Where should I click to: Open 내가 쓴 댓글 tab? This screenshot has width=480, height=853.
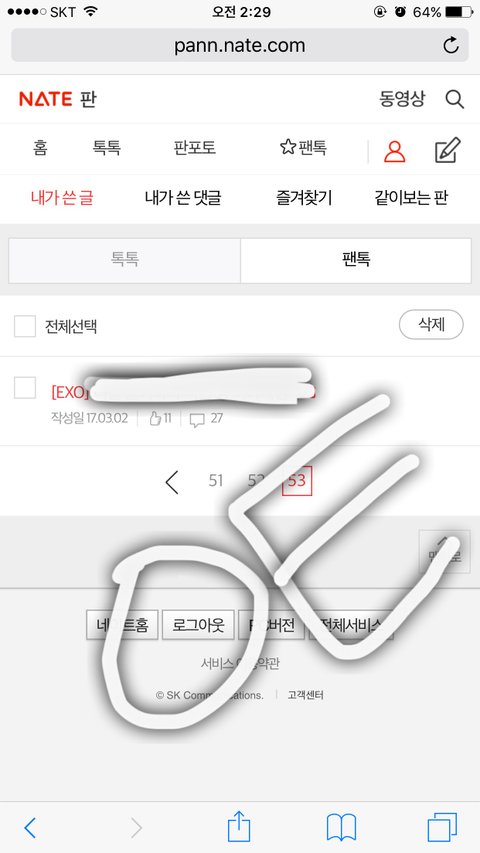(x=183, y=198)
